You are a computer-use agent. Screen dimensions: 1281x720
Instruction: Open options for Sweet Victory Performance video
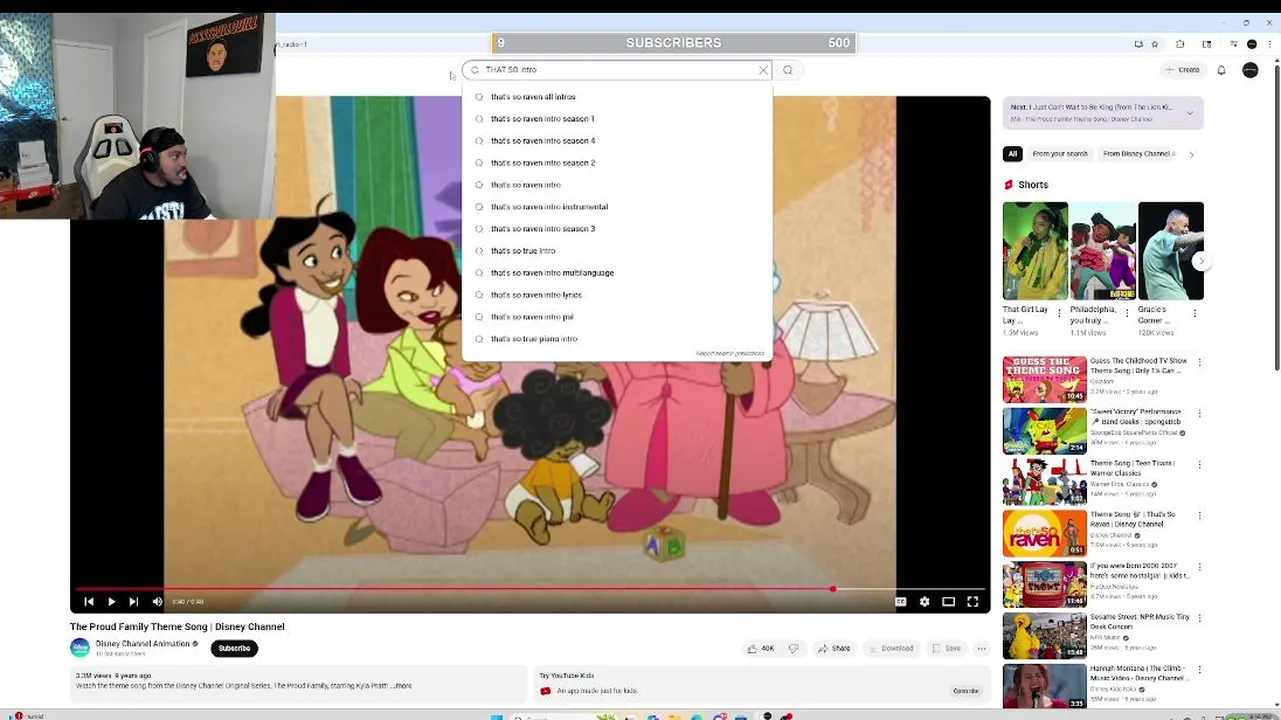click(1199, 413)
